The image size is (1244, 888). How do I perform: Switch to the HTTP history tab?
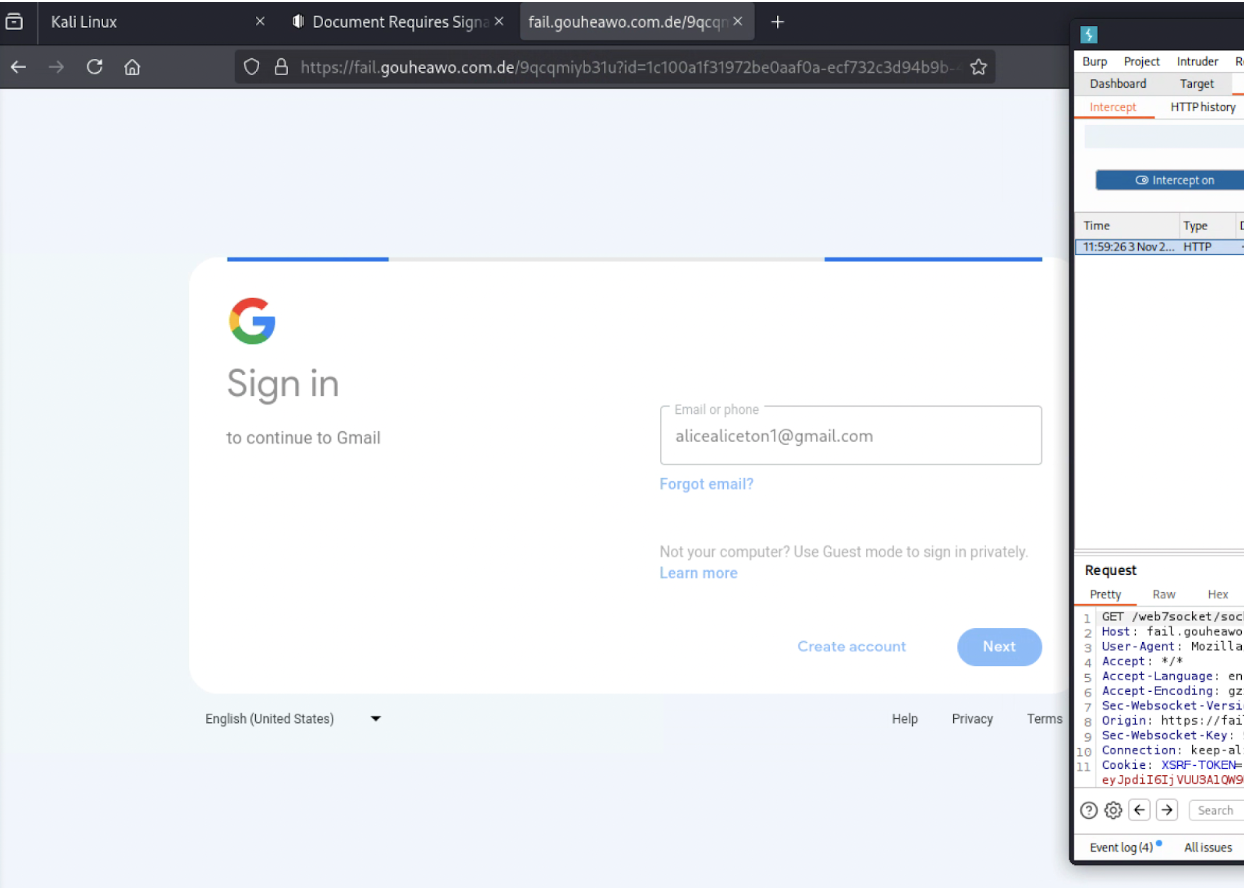click(1202, 107)
